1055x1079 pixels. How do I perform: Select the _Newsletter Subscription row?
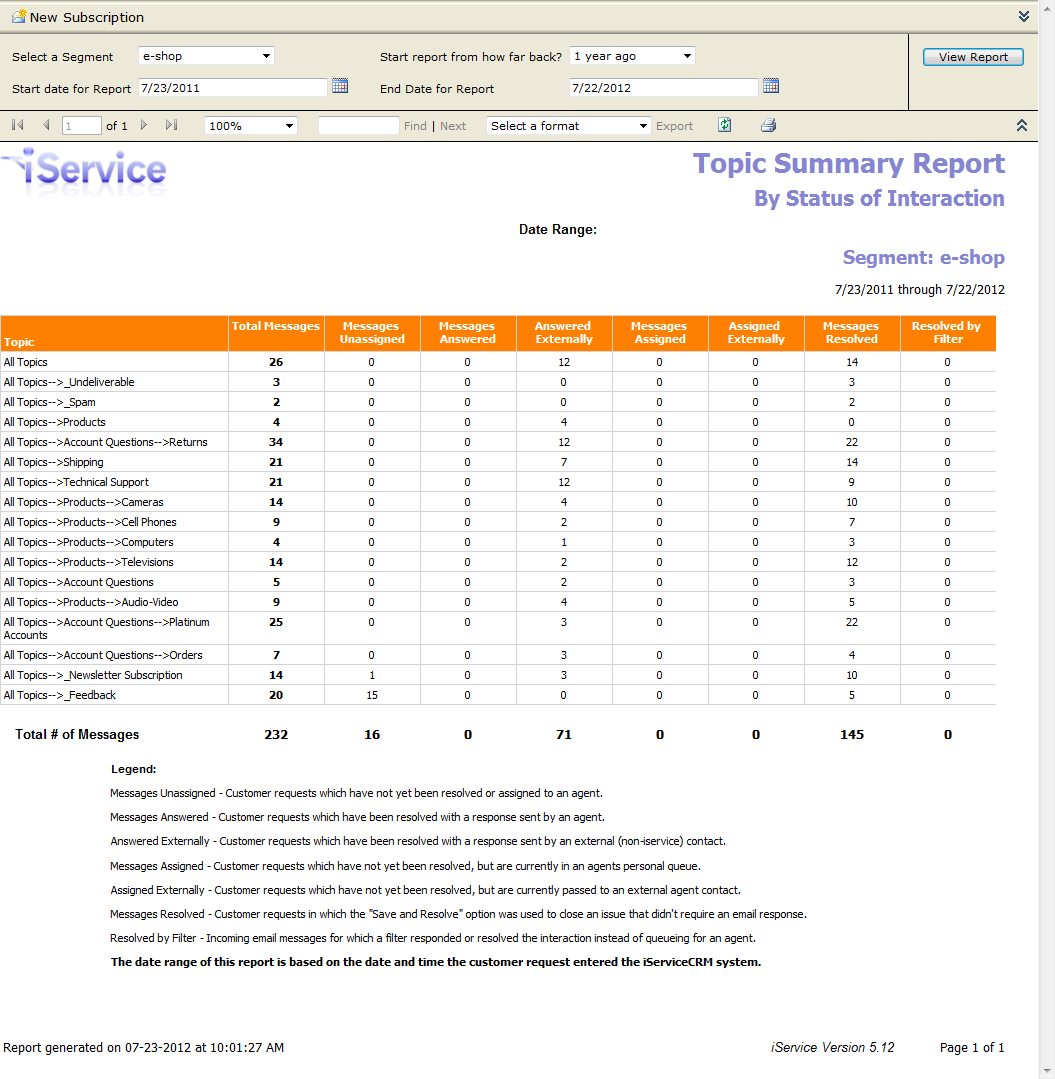[498, 675]
